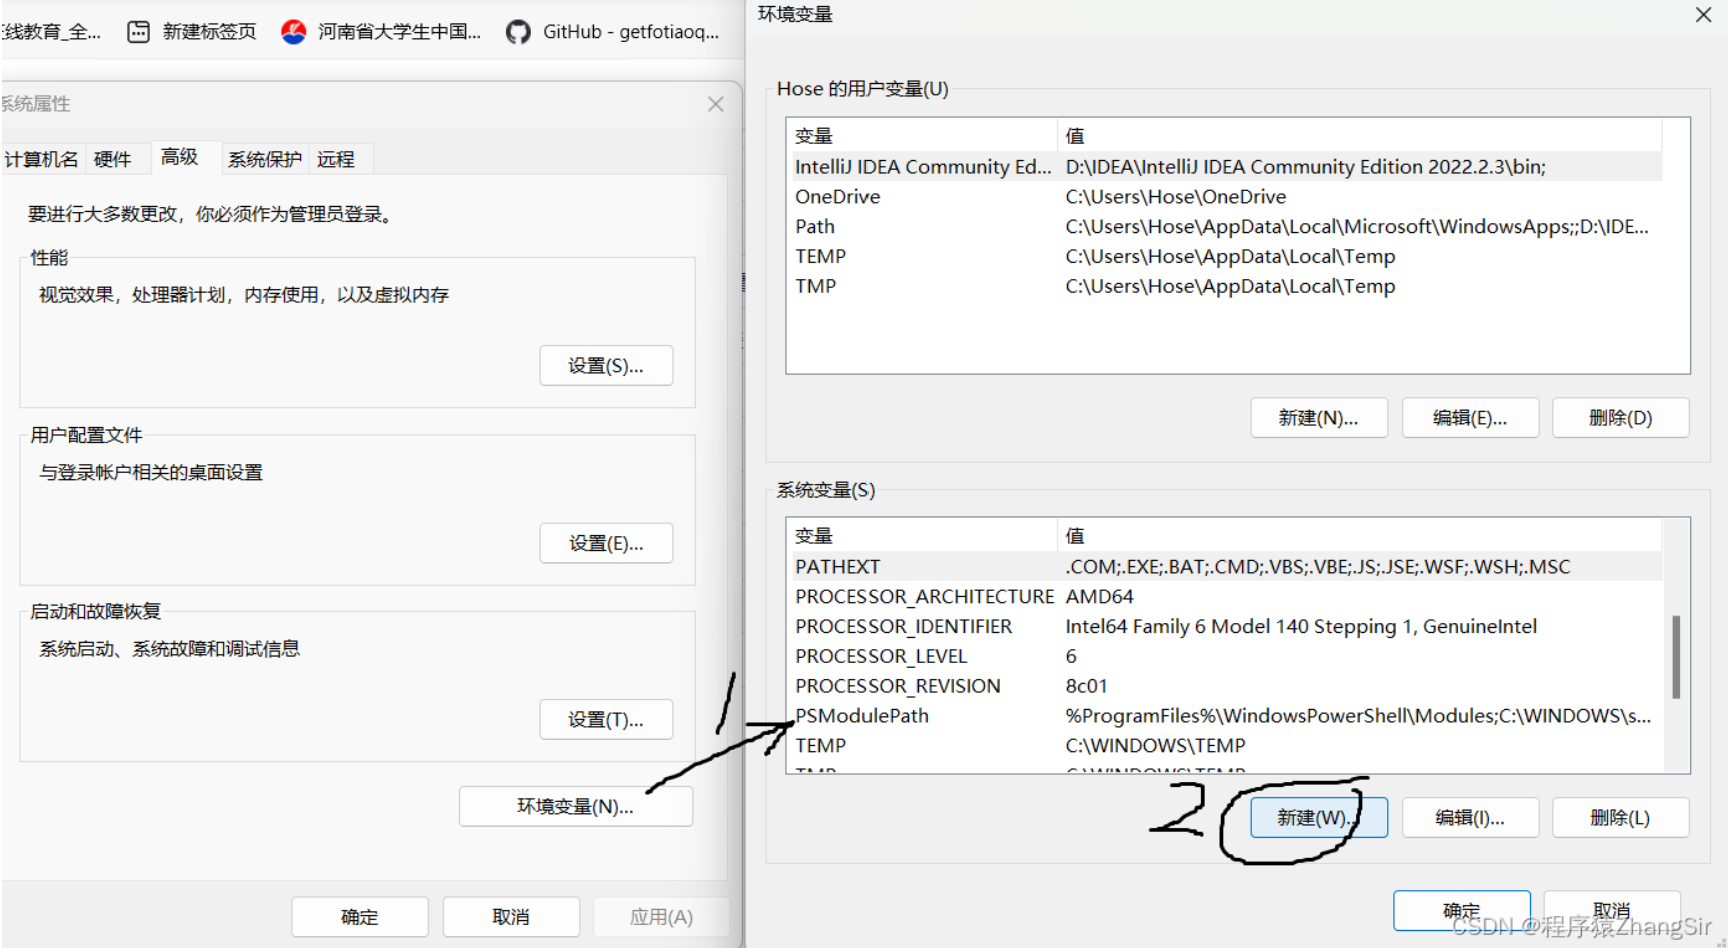Click the C:\Users\Hose\OneDrive value cell
This screenshot has height=948, width=1728.
coord(1176,197)
